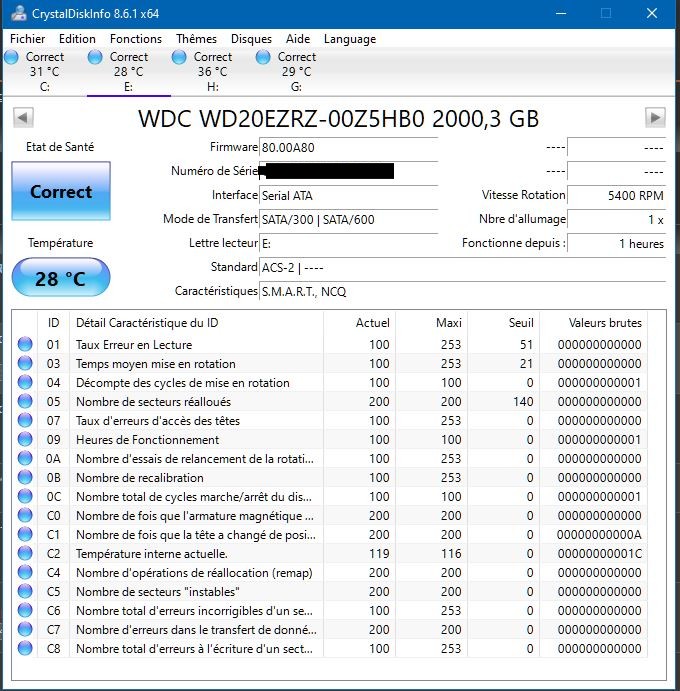Open the Edition menu
Screen dimensions: 680x691
pos(77,39)
